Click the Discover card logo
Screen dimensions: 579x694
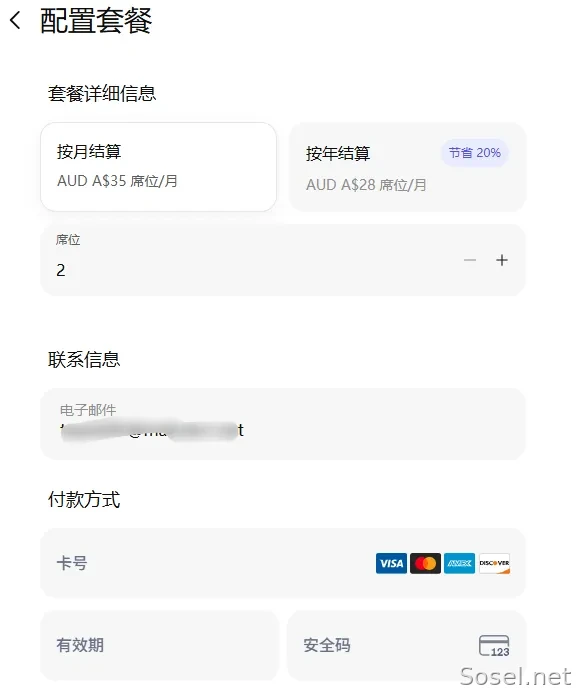click(494, 563)
